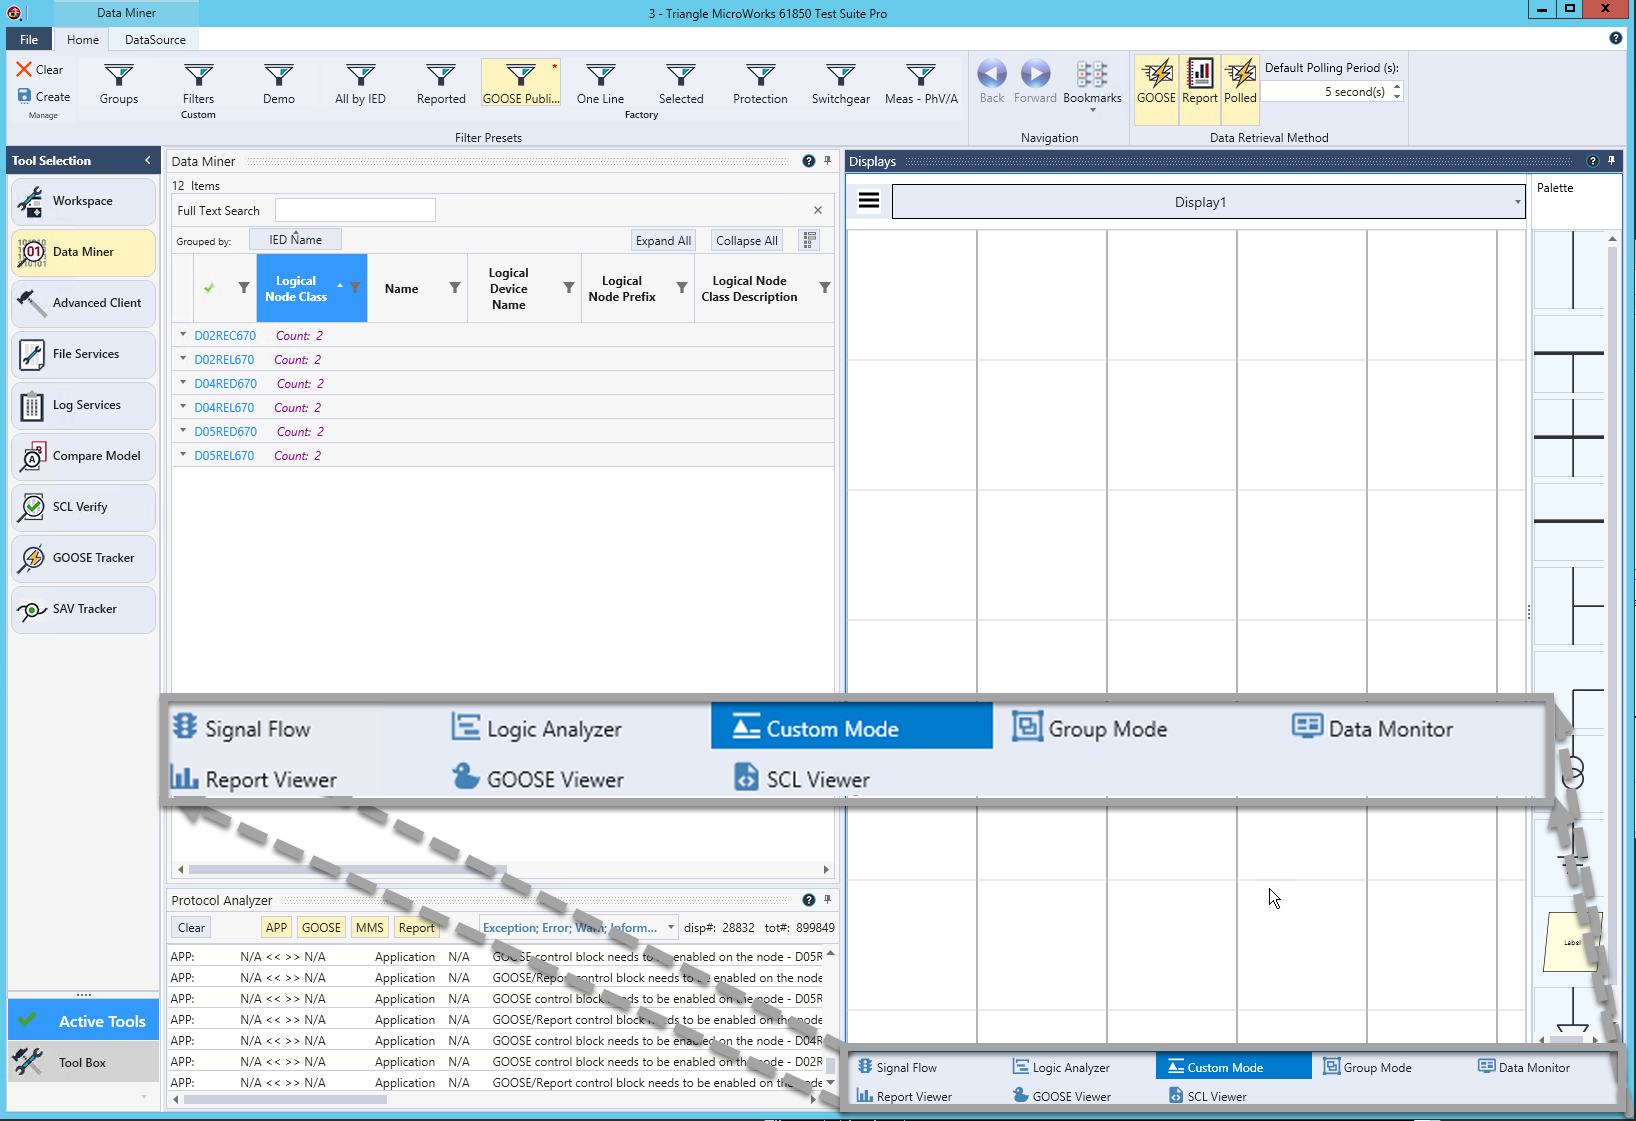Click the Collapse All button
Viewport: 1636px width, 1121px height.
(x=746, y=241)
